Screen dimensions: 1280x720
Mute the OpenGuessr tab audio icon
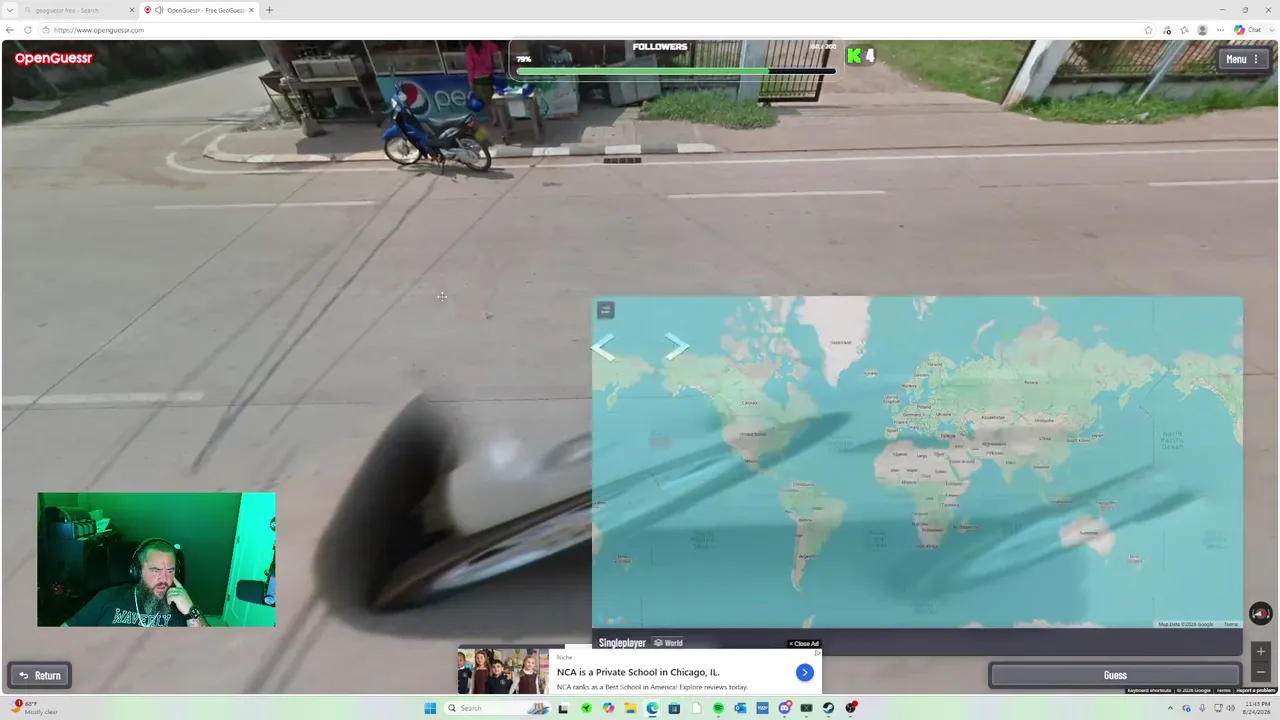[x=160, y=10]
